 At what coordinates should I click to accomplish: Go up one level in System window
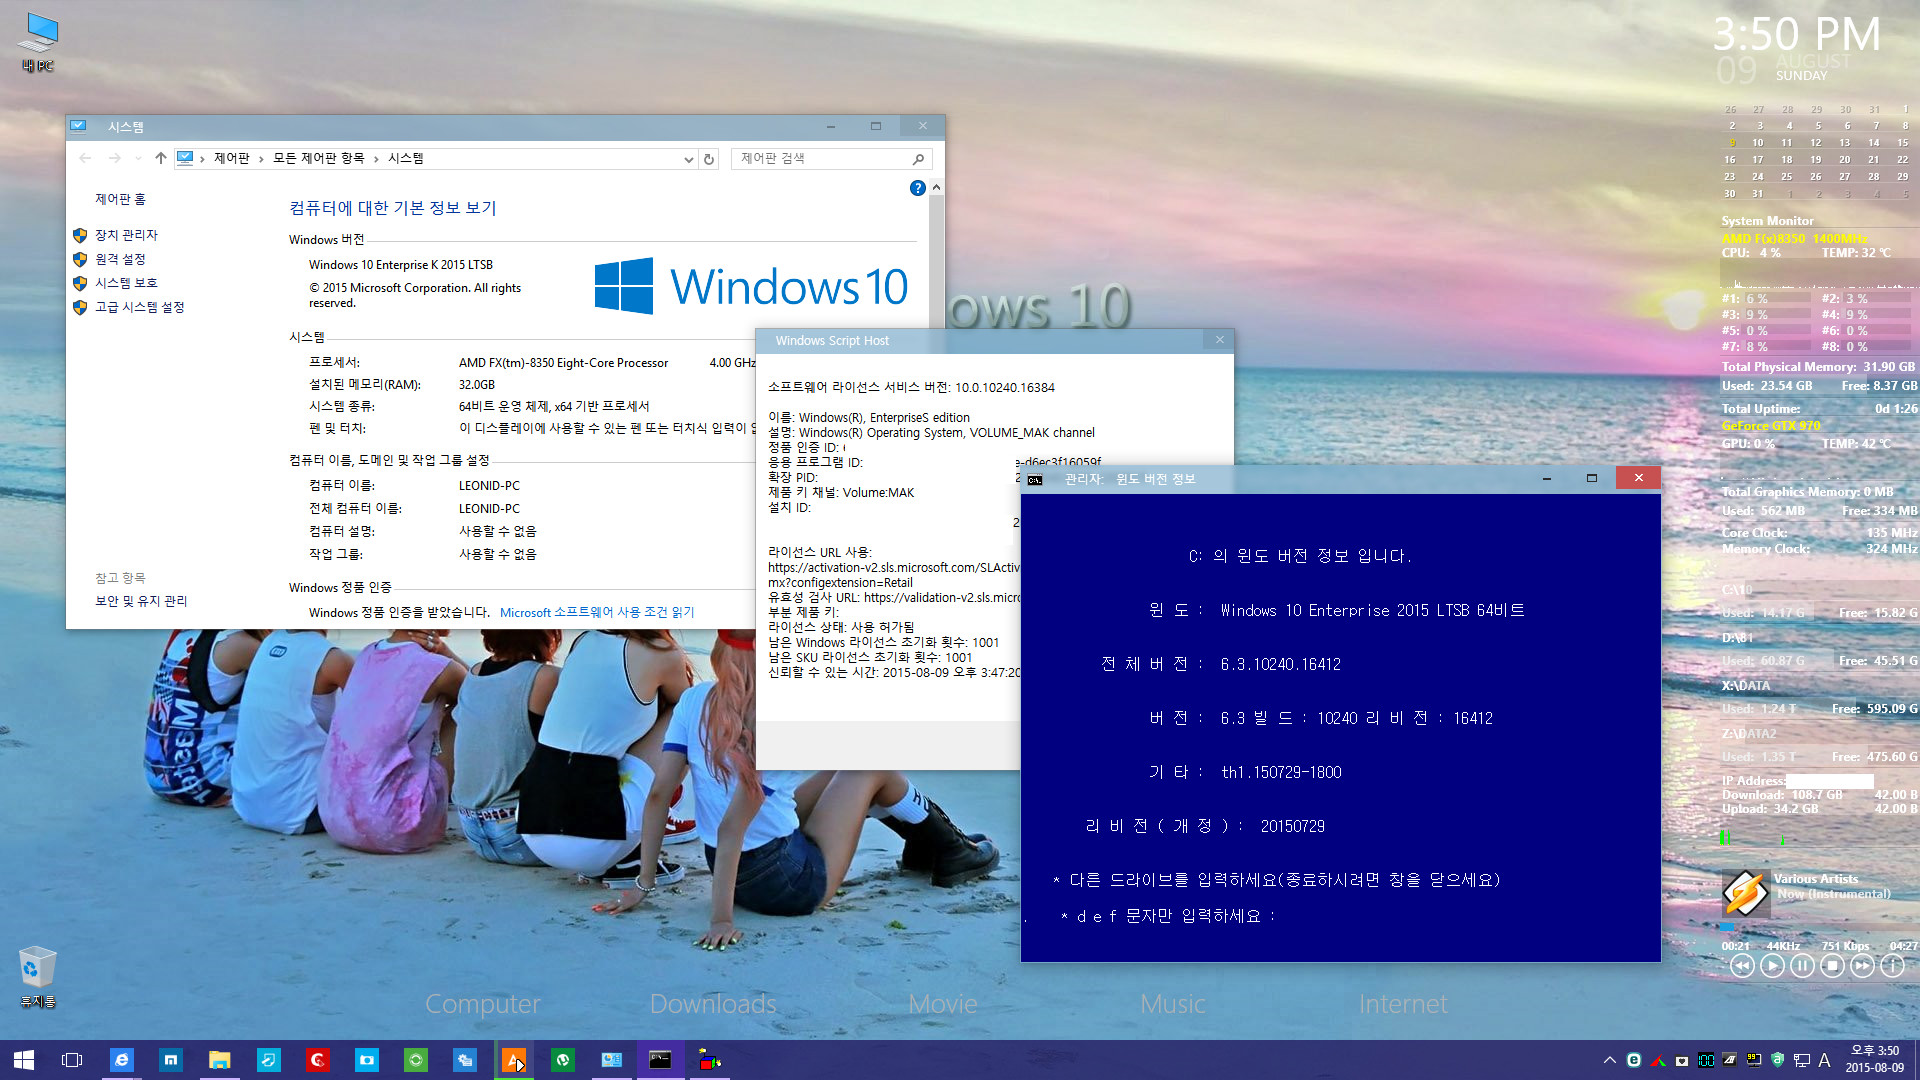pyautogui.click(x=160, y=158)
